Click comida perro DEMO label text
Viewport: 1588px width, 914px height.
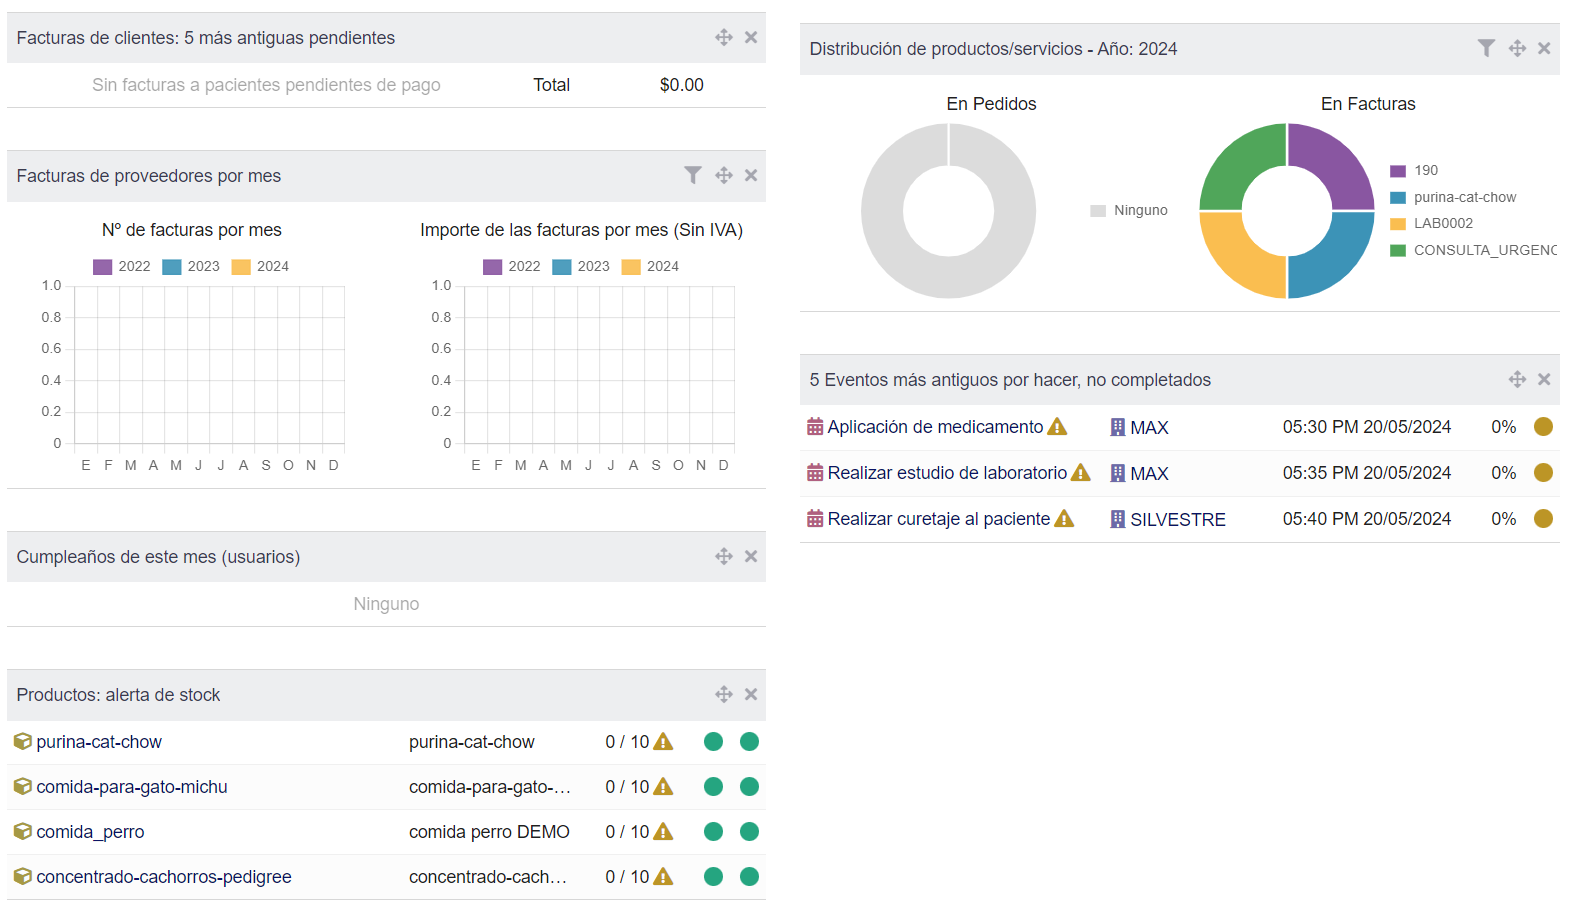coord(489,832)
